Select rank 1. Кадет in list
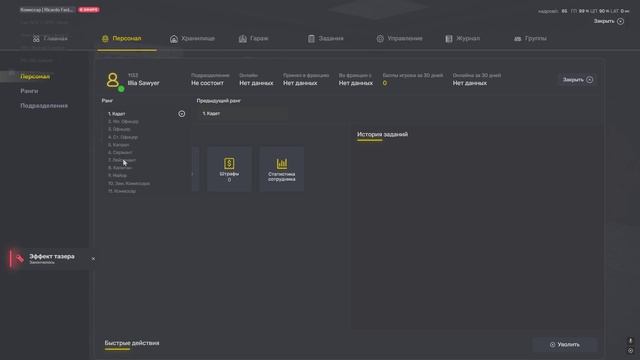Screen dimensions: 640x360 (117, 114)
